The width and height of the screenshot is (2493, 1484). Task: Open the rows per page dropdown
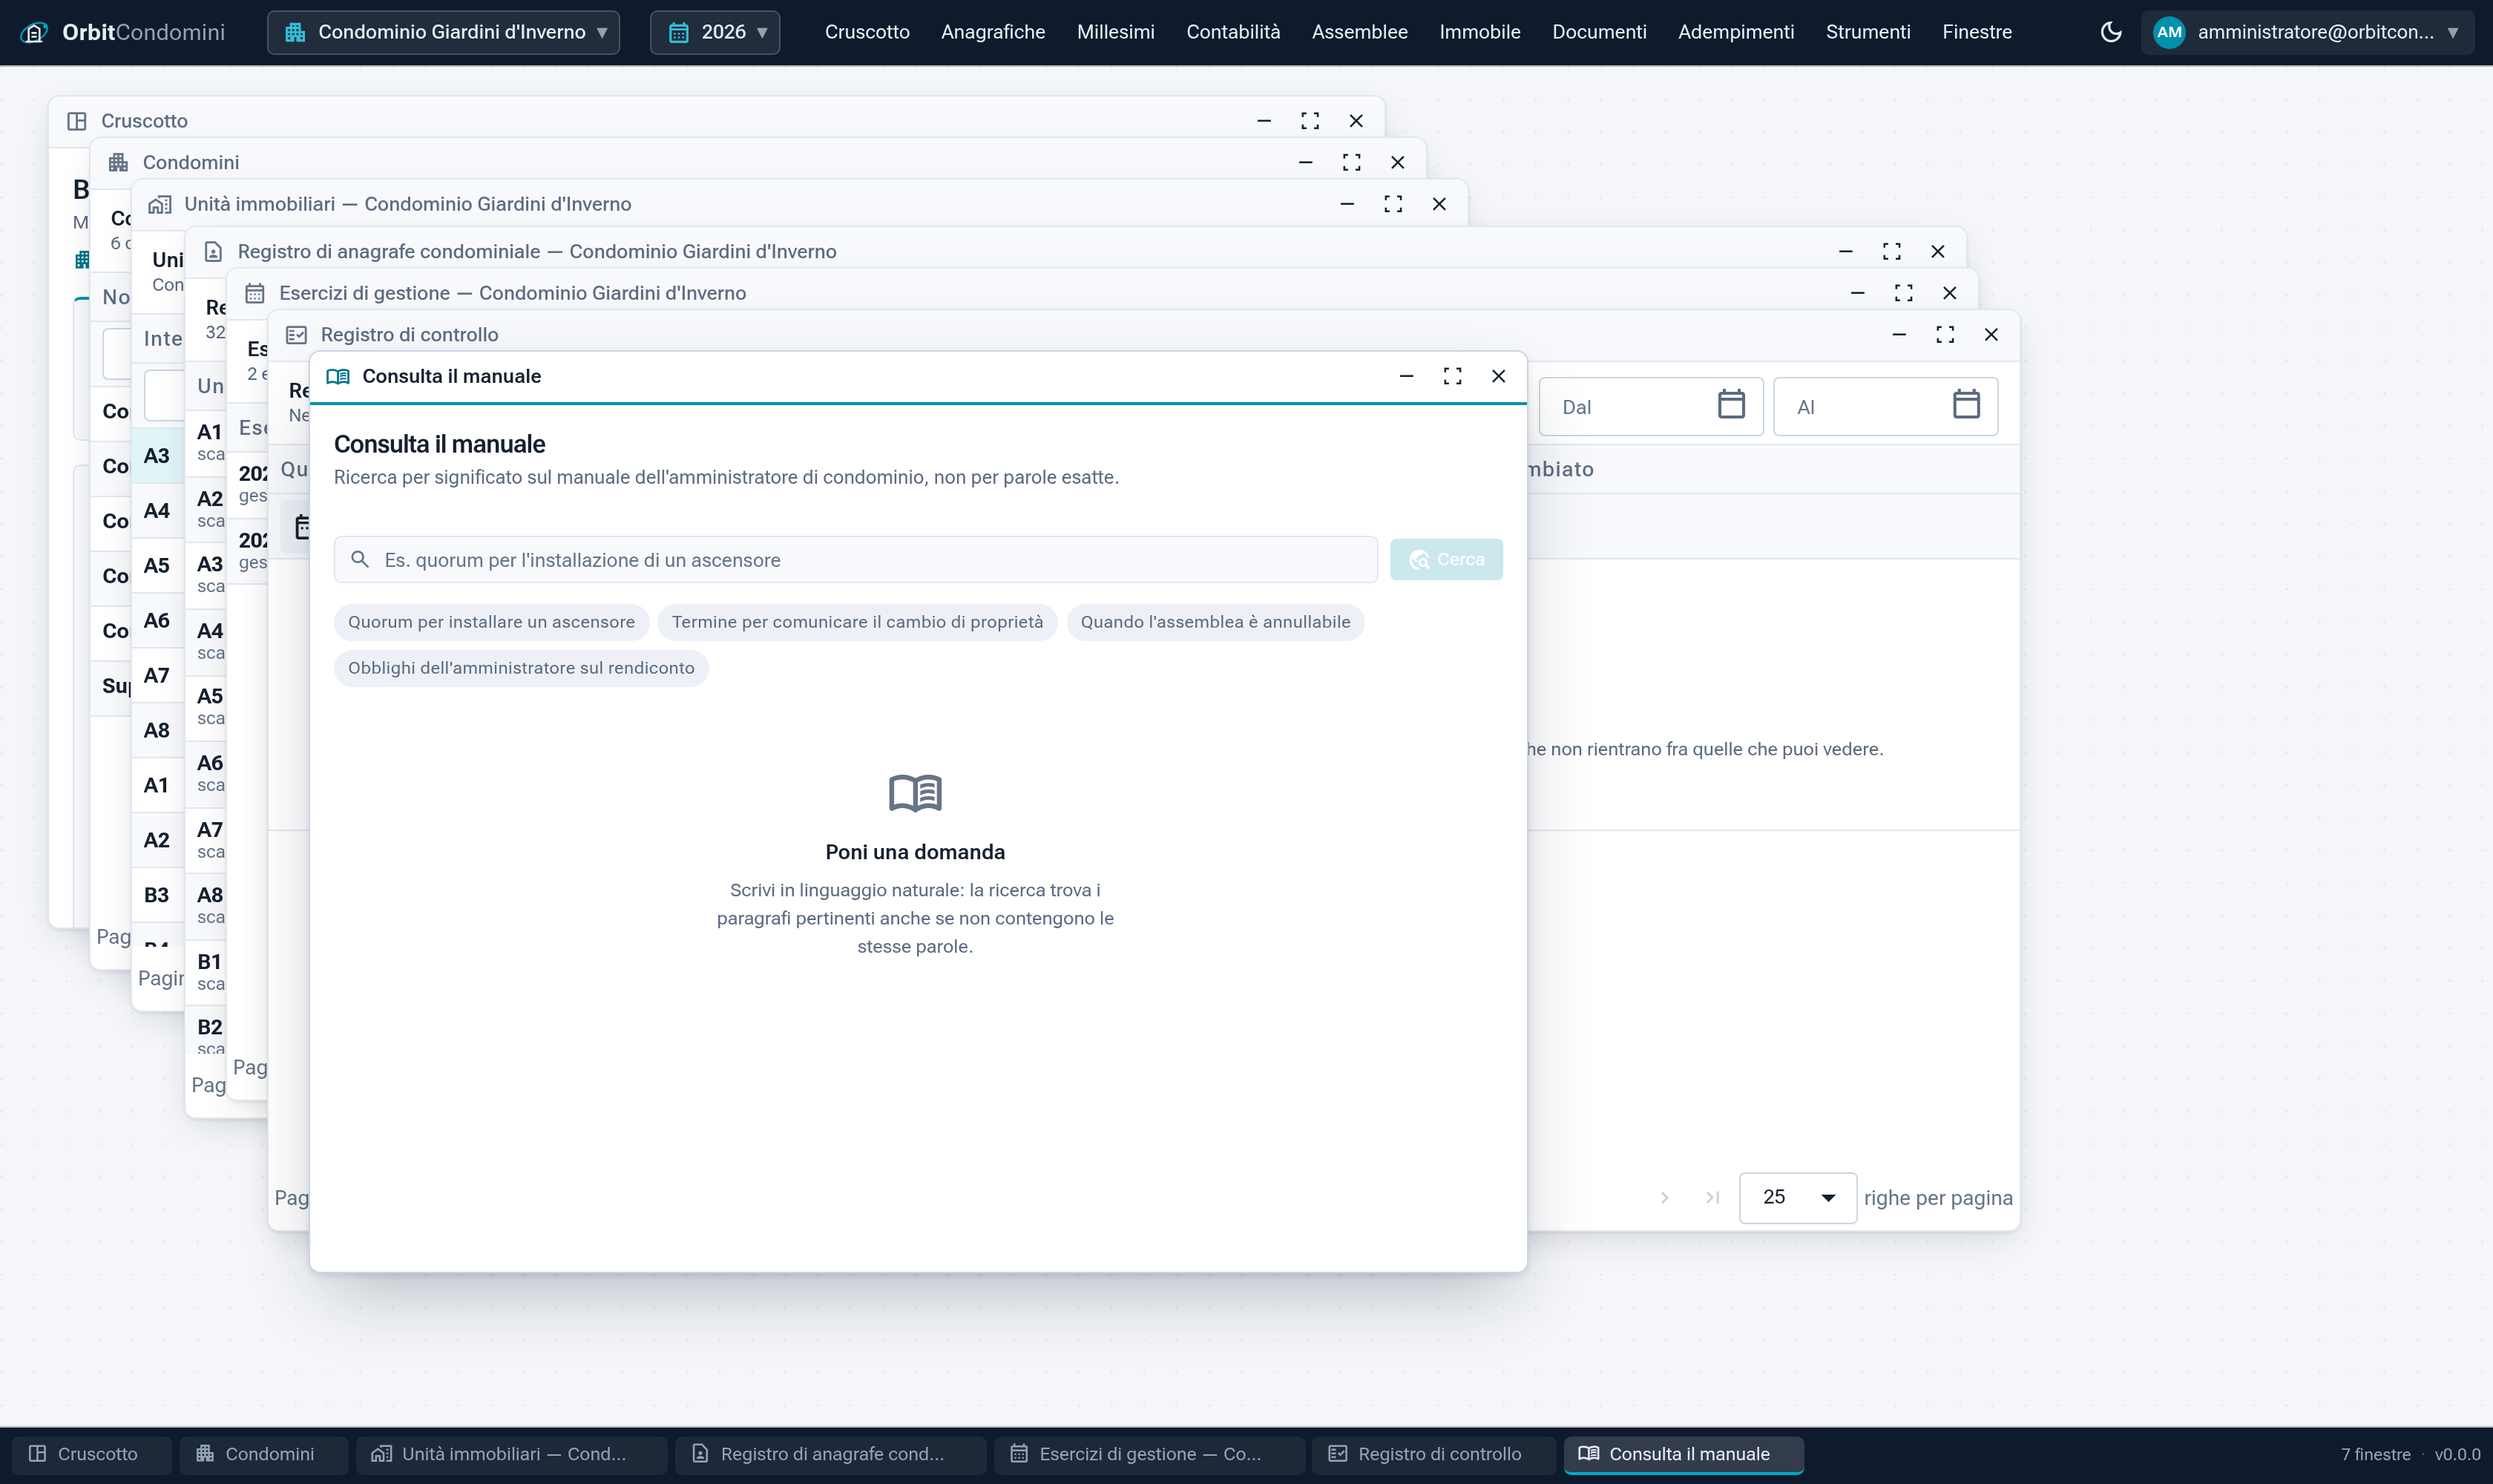1797,1197
